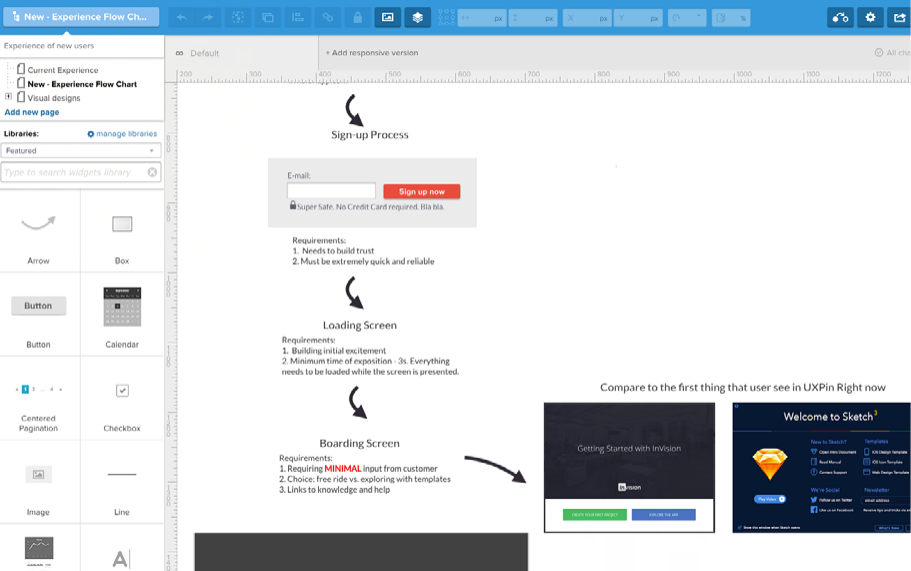Clear the widget search with X icon
This screenshot has height=571, width=911.
pyautogui.click(x=152, y=172)
